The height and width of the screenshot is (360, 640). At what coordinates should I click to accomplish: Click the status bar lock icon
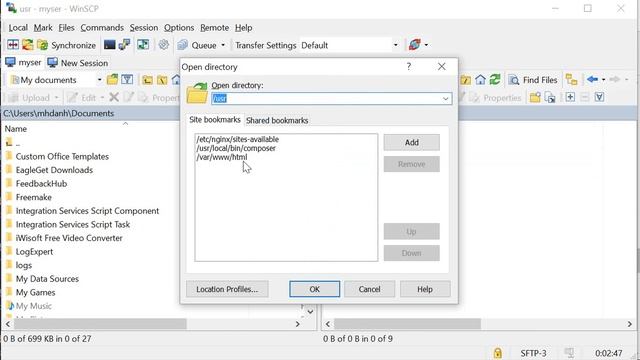pos(498,353)
